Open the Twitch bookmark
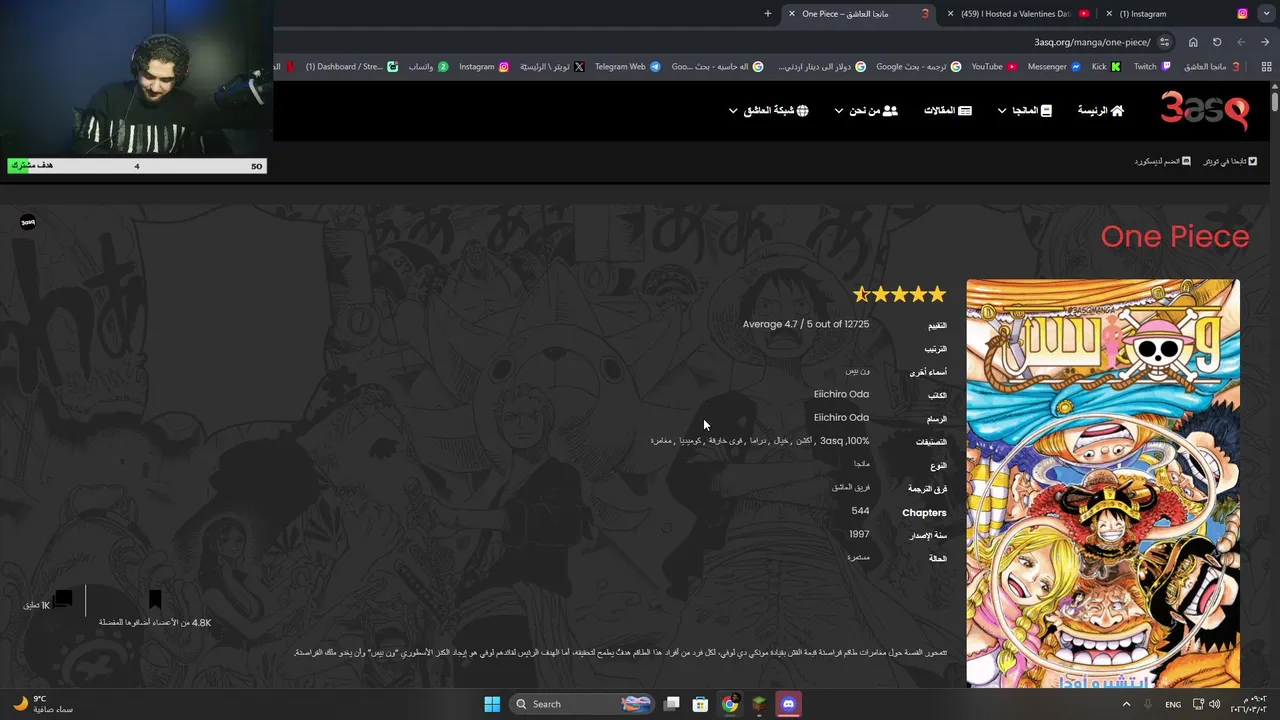 click(1151, 67)
